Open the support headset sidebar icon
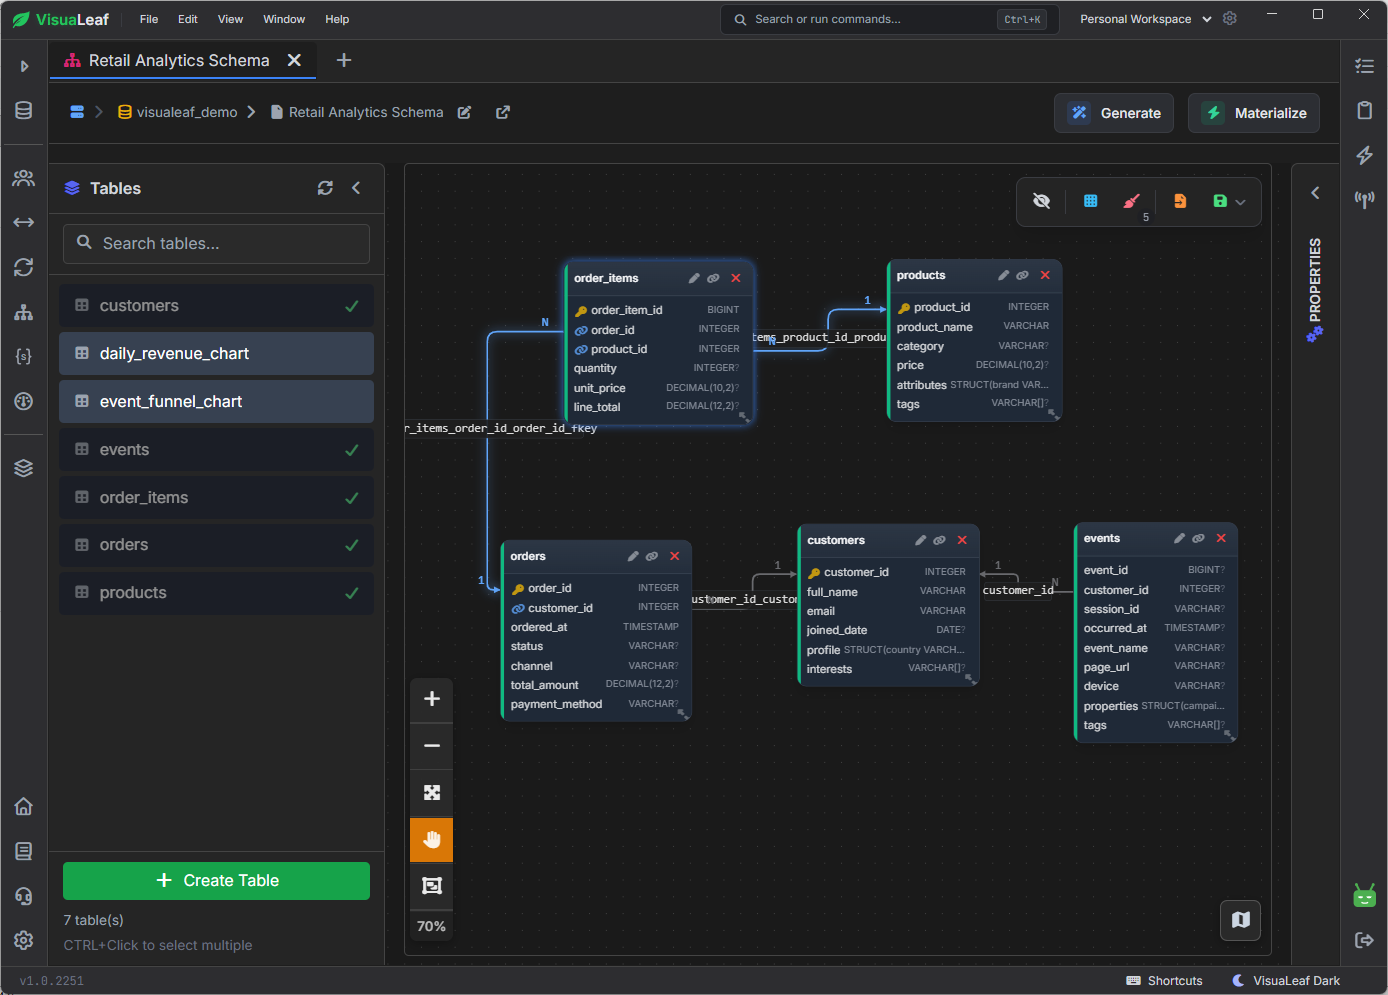 point(24,896)
